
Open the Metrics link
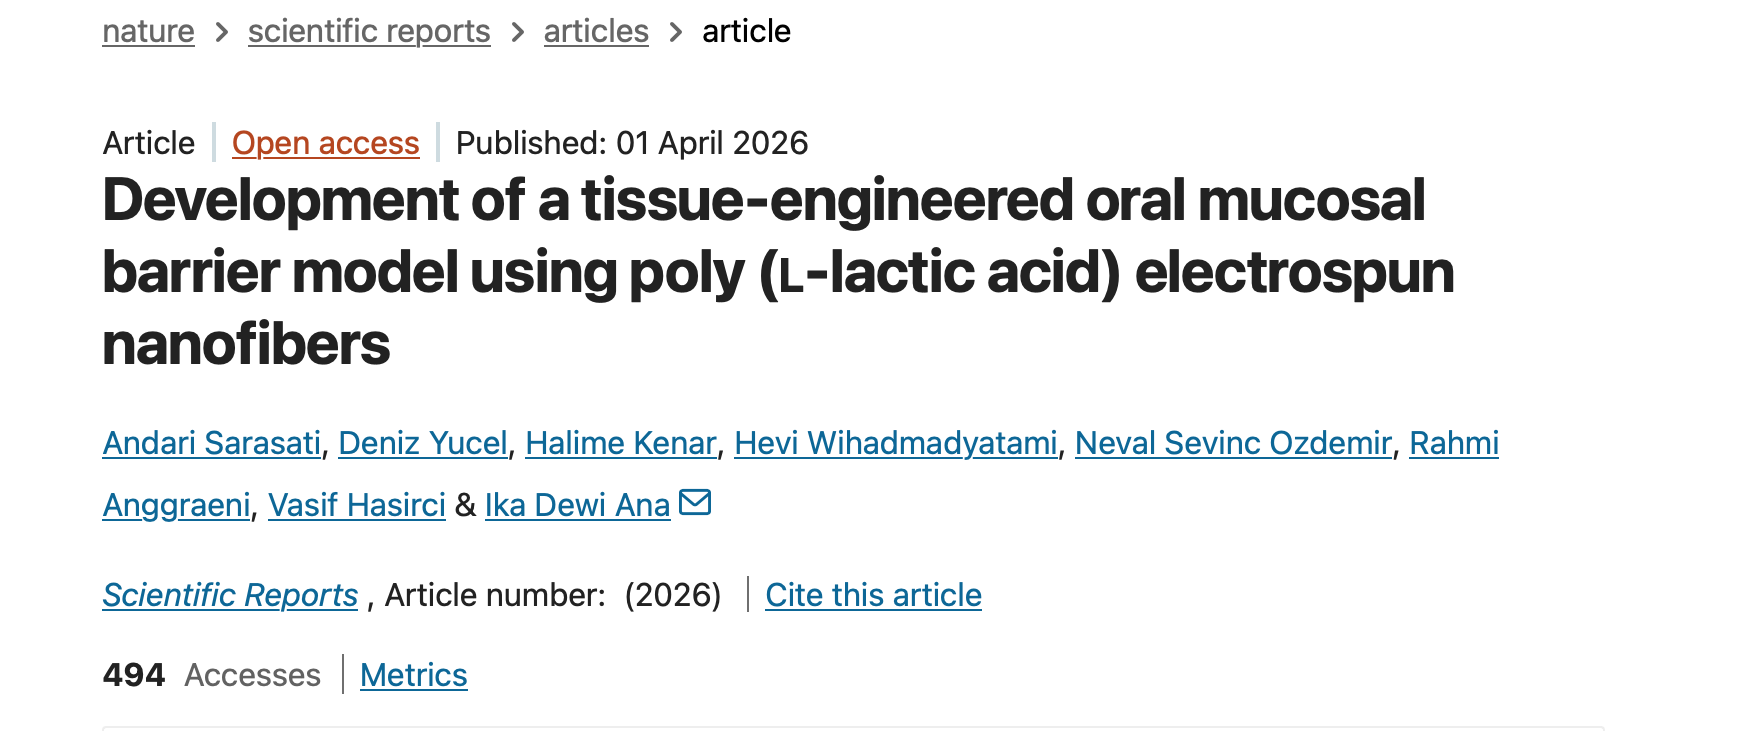413,675
